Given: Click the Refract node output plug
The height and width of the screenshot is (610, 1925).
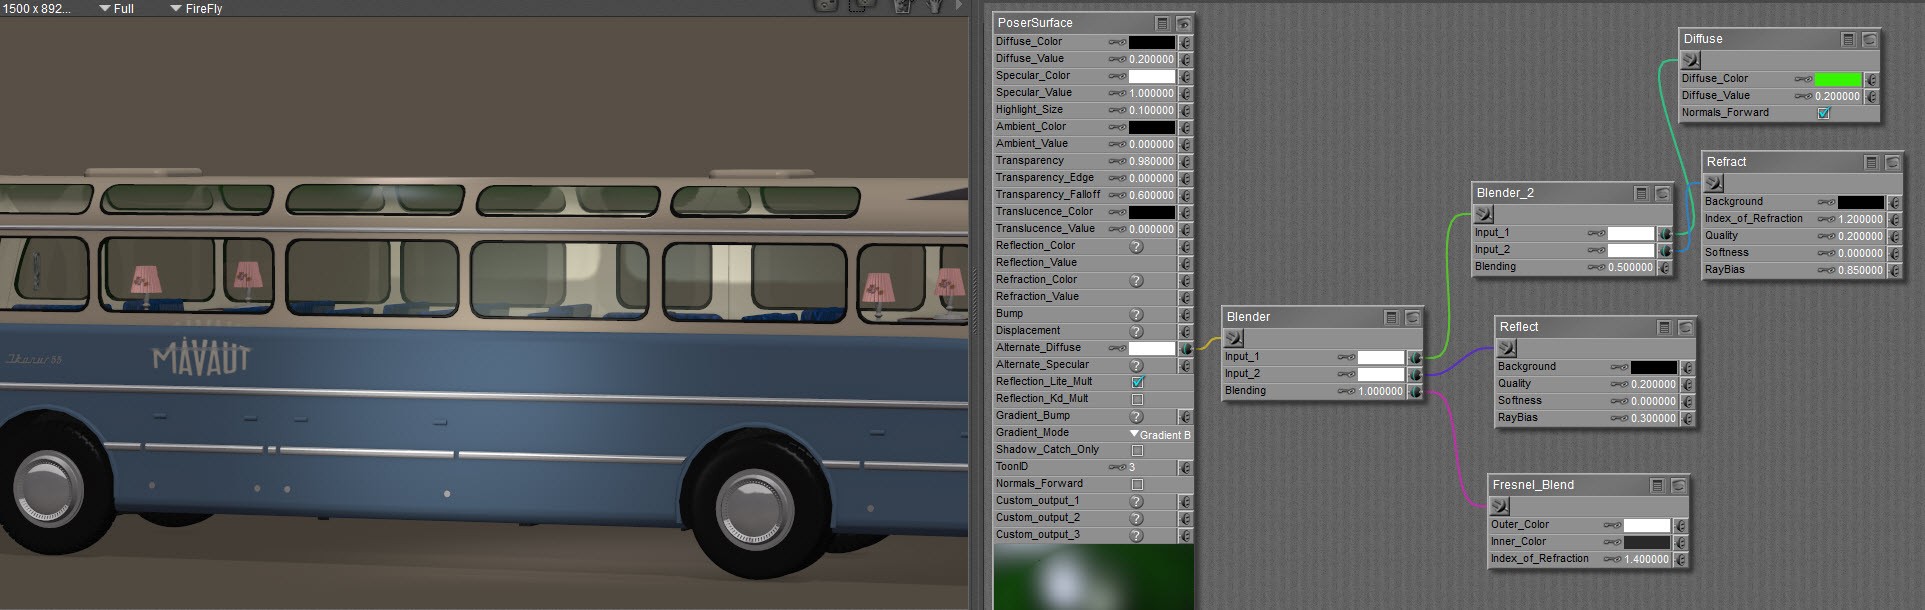Looking at the screenshot, I should (1714, 183).
